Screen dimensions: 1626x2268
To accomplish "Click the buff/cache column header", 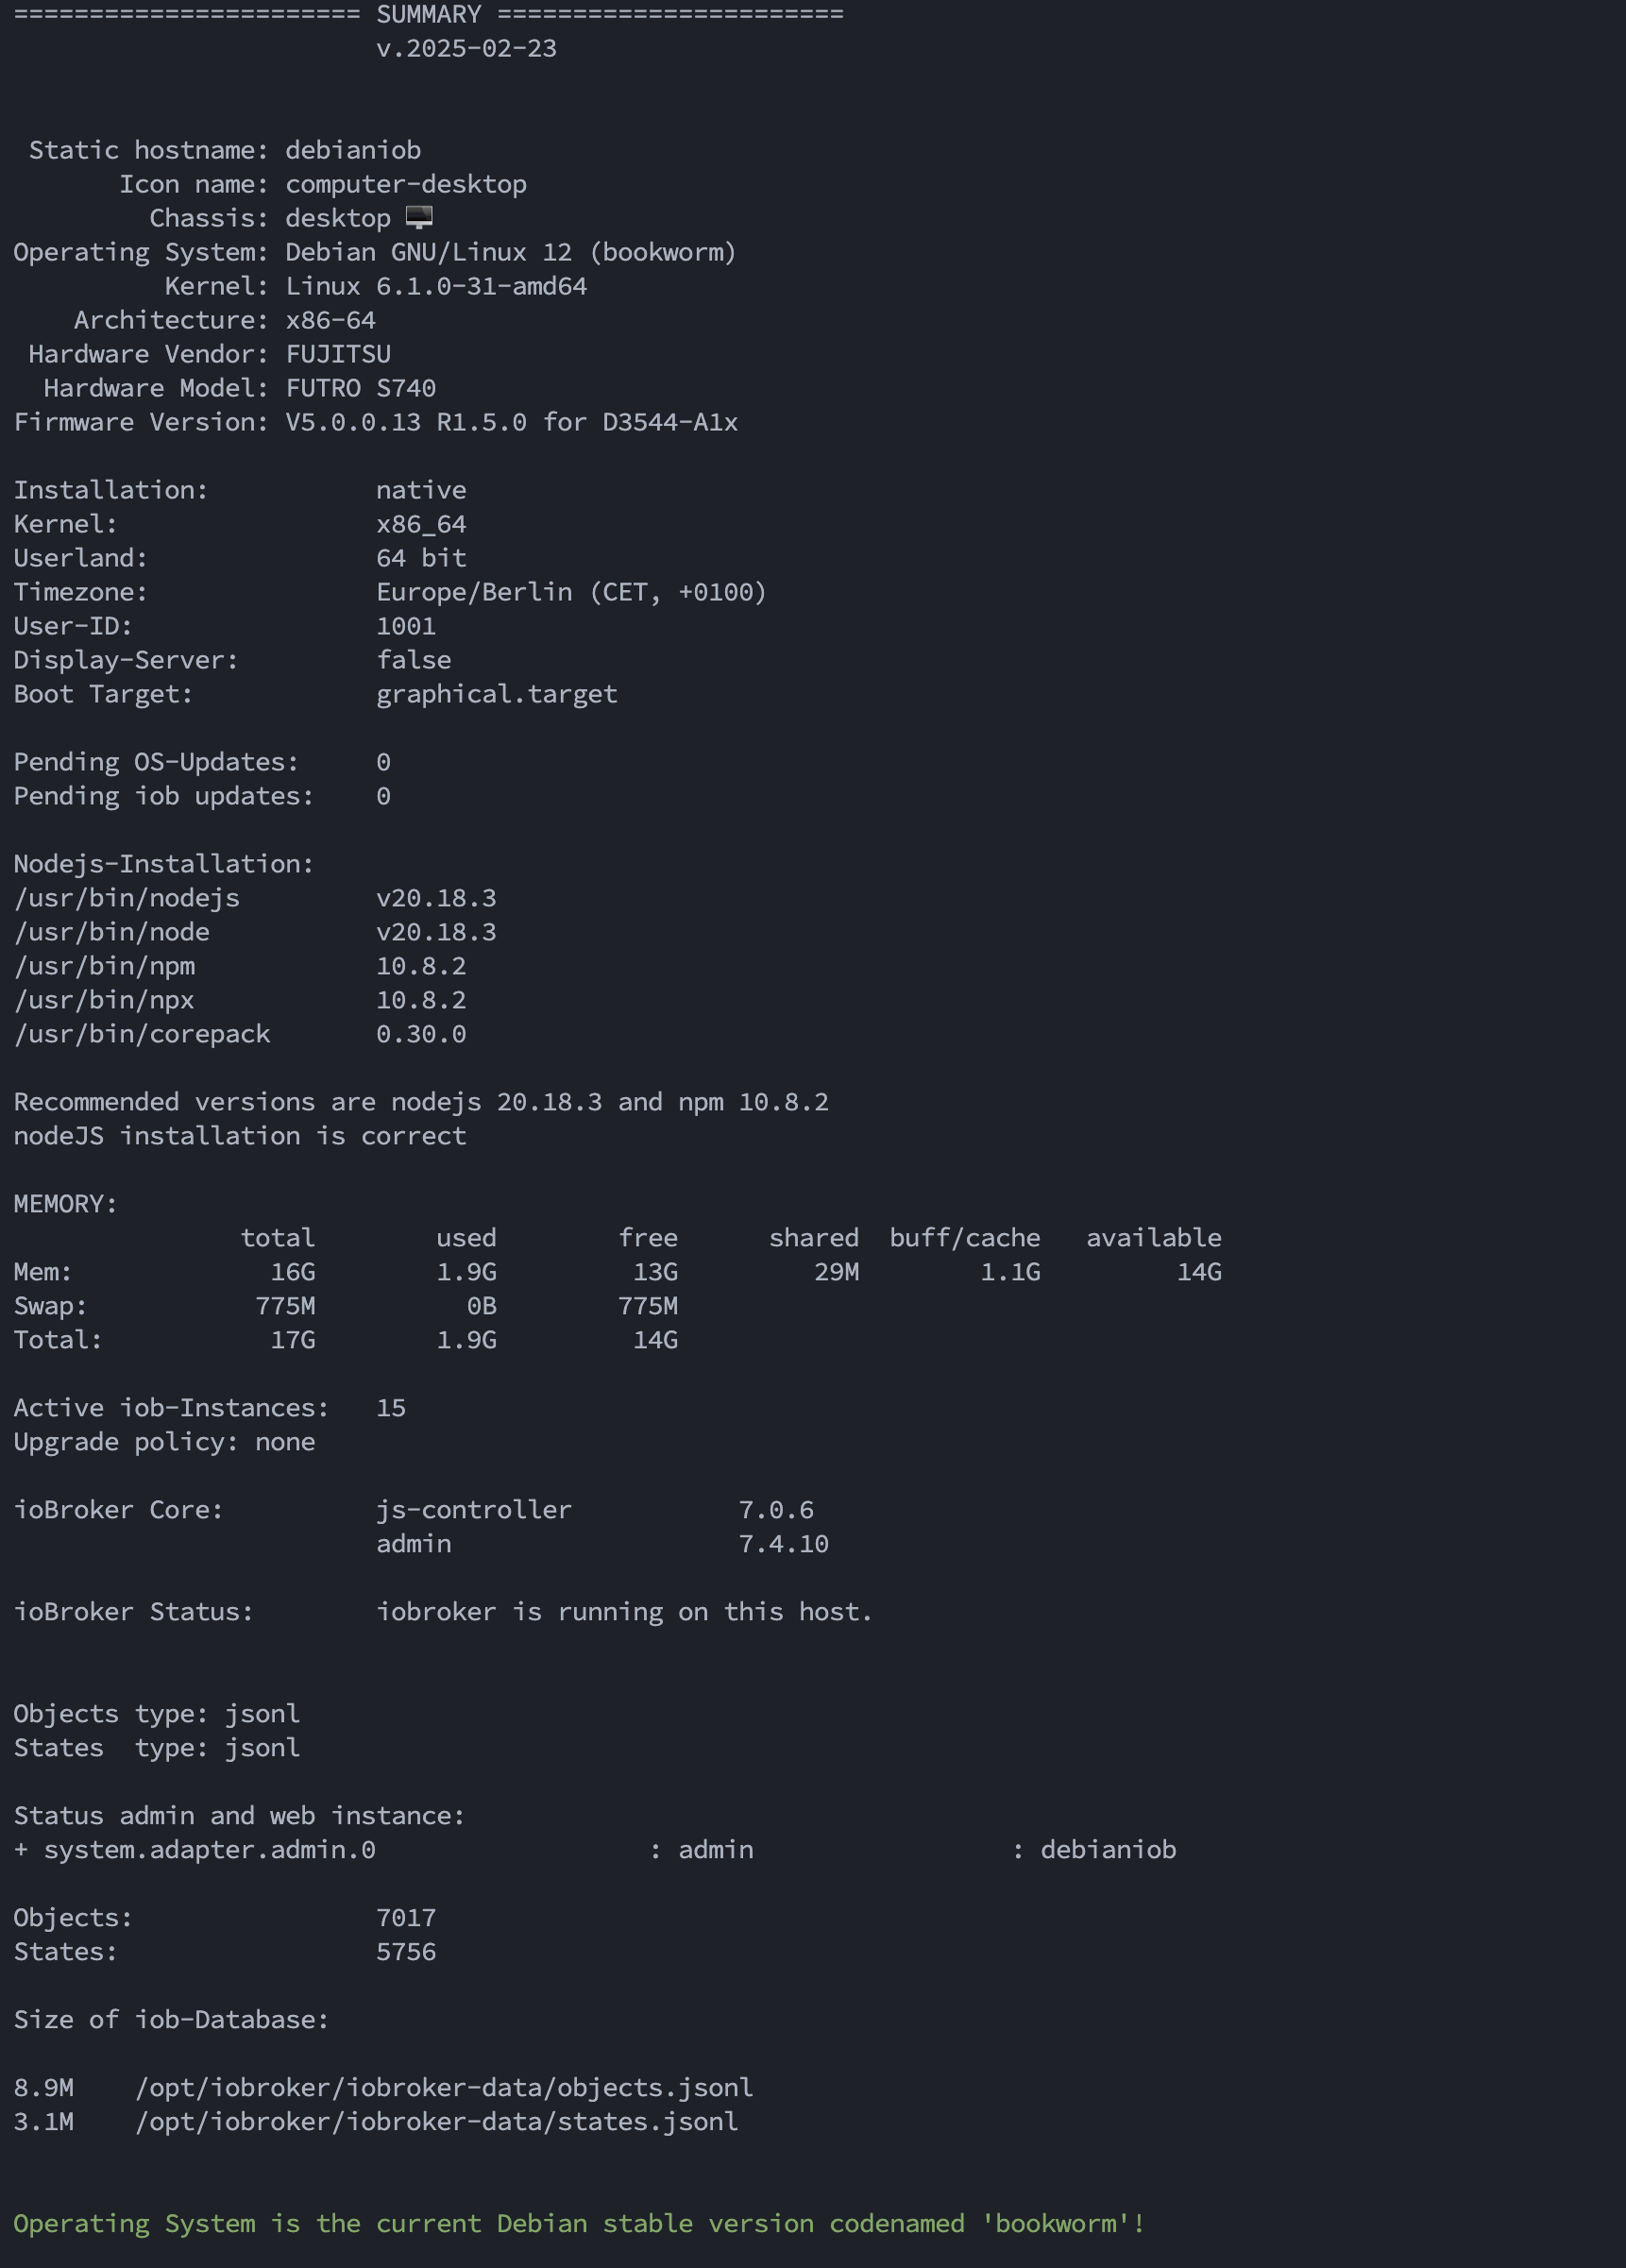I will click(964, 1238).
